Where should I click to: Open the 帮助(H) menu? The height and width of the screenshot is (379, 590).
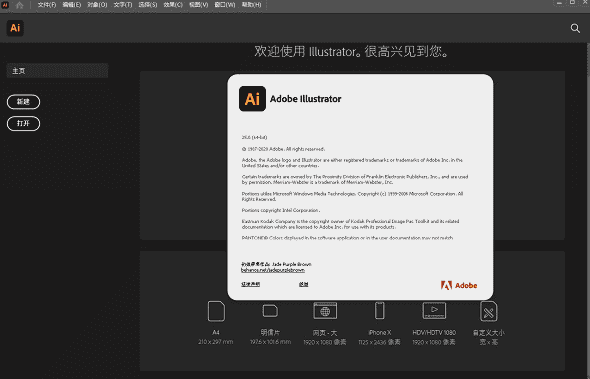pyautogui.click(x=251, y=5)
